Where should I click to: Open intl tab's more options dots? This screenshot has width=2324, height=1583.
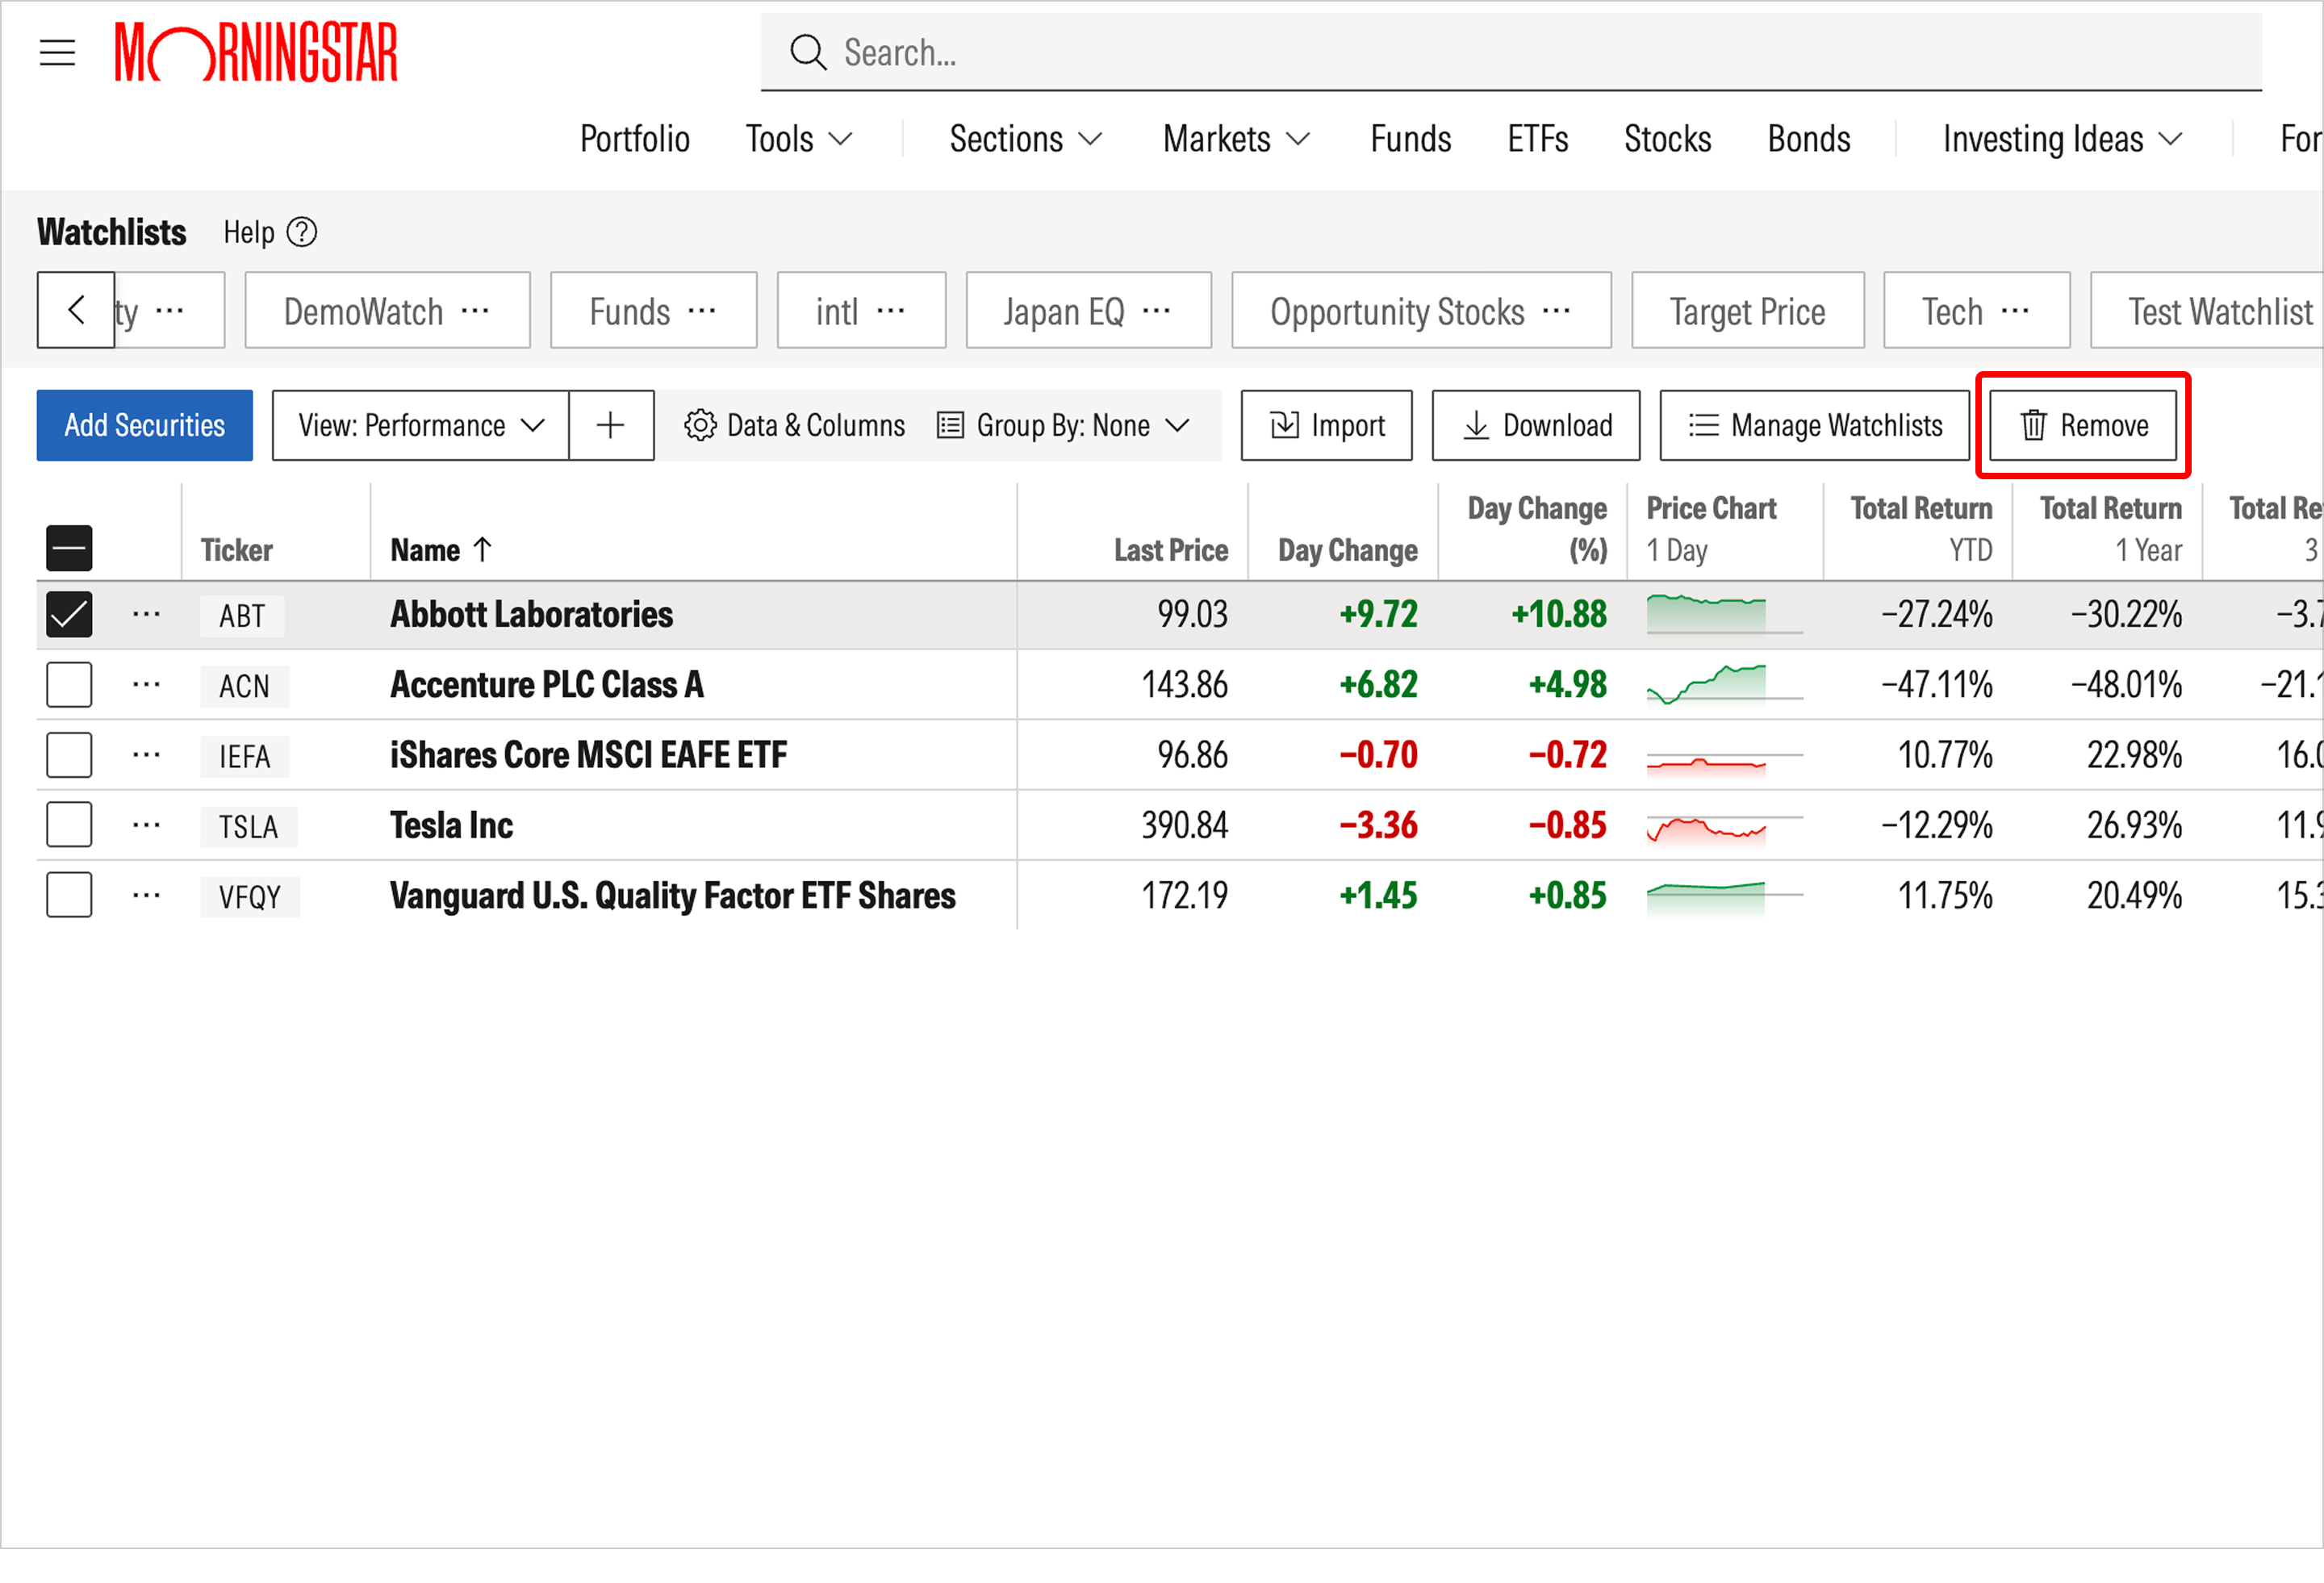click(890, 311)
